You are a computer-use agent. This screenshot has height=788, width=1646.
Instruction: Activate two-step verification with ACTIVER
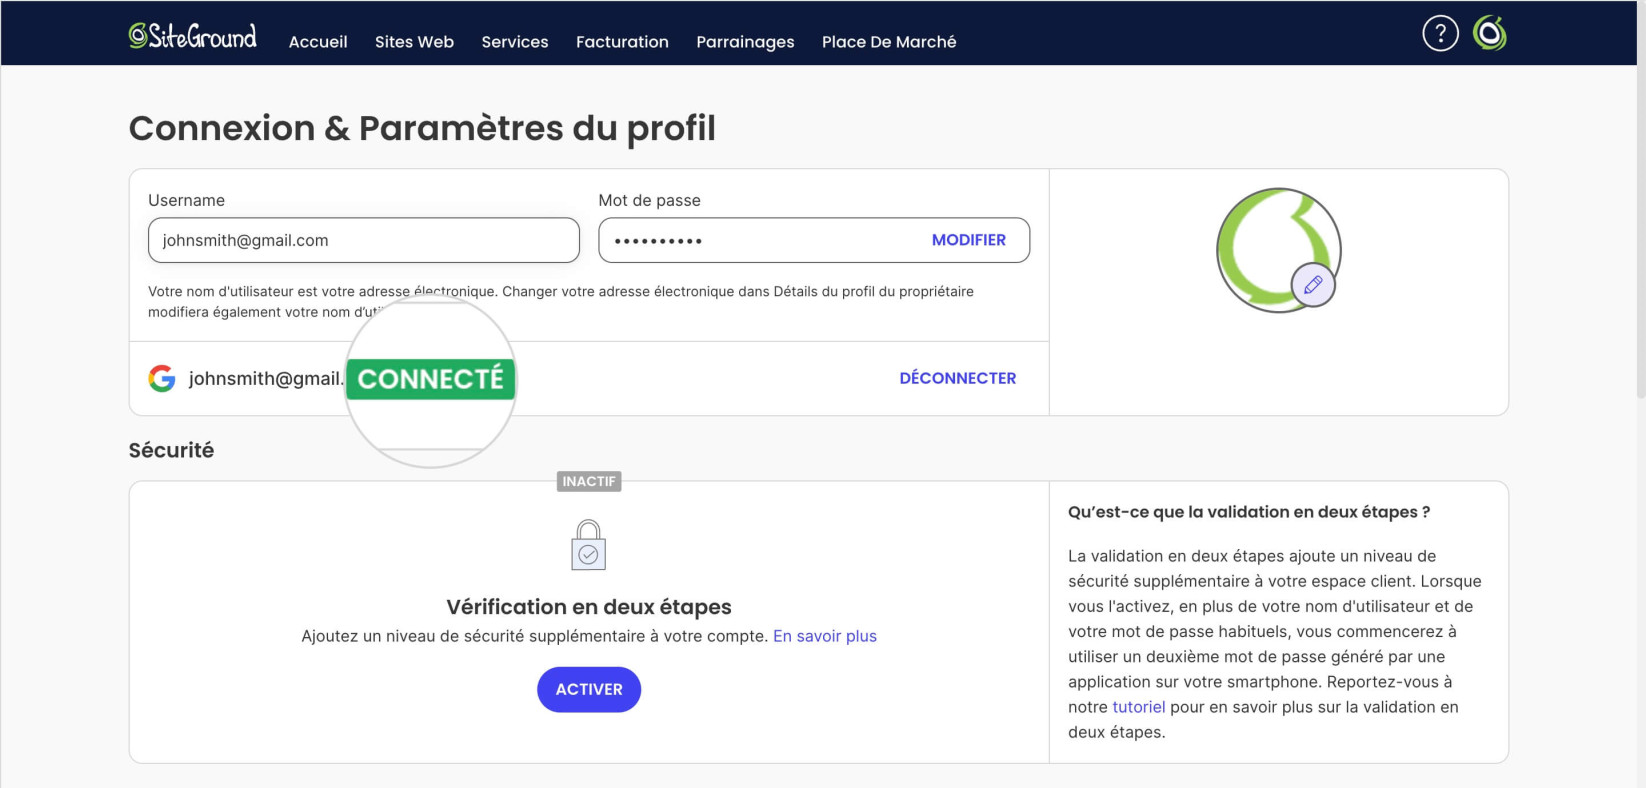click(589, 690)
